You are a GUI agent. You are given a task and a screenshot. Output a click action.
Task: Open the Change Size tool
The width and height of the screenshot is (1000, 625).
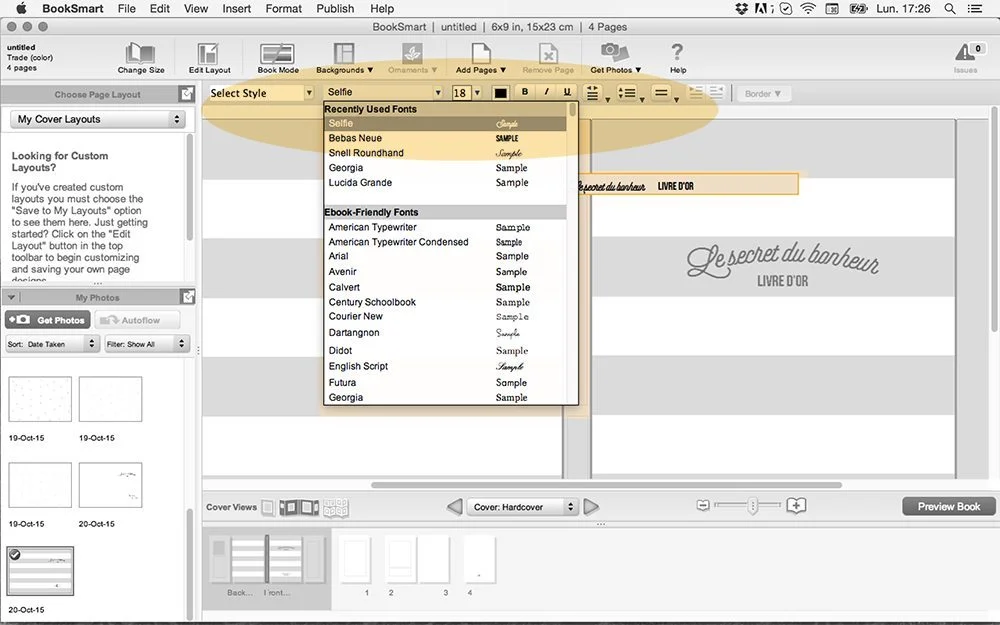(140, 58)
